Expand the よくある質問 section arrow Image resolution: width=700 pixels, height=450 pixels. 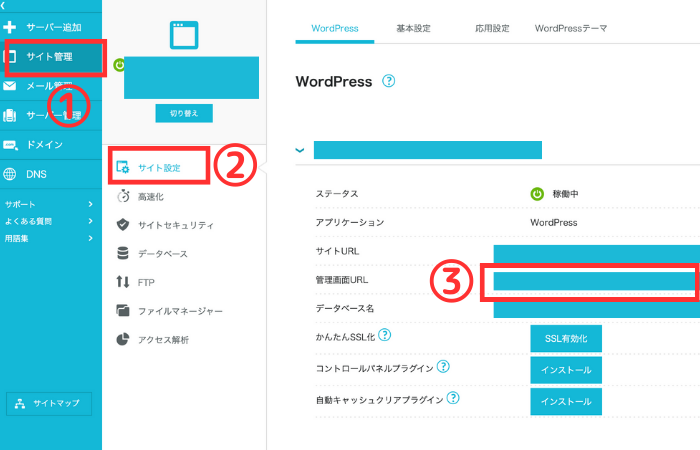(x=91, y=221)
